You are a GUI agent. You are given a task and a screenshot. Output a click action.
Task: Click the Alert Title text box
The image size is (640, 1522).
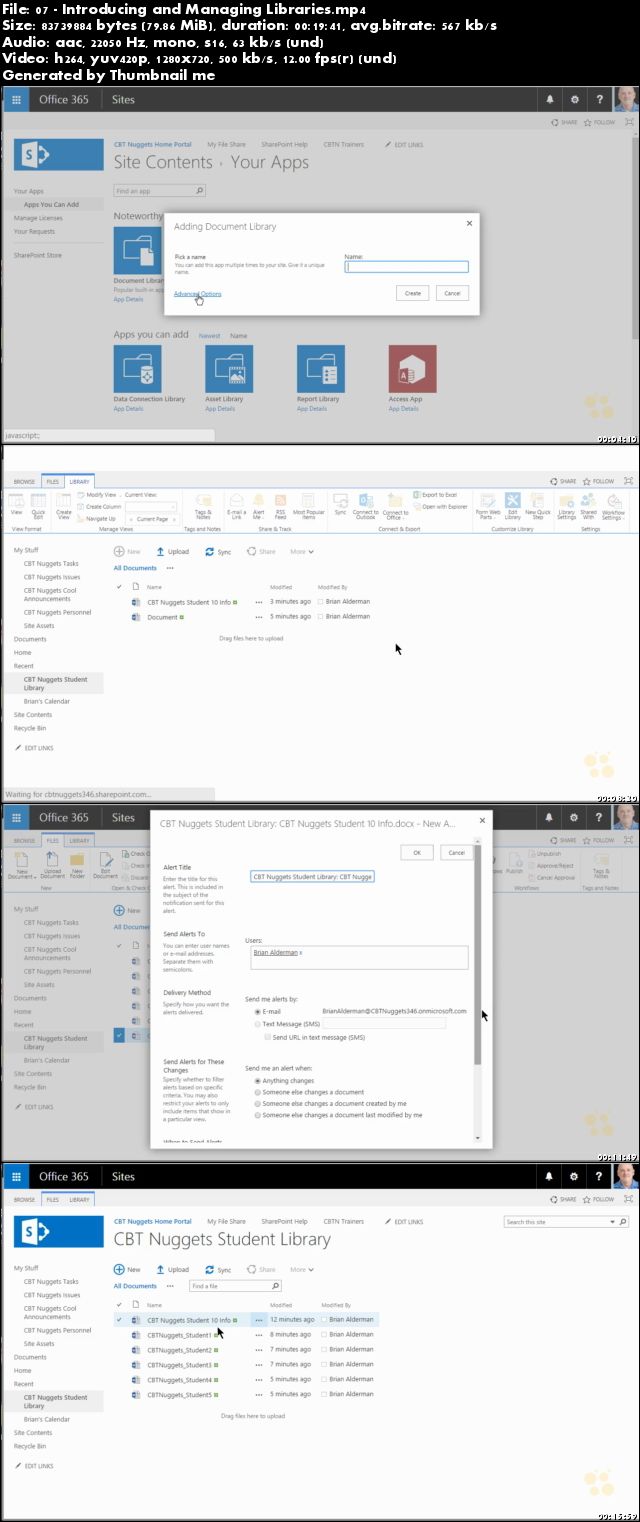pyautogui.click(x=312, y=876)
